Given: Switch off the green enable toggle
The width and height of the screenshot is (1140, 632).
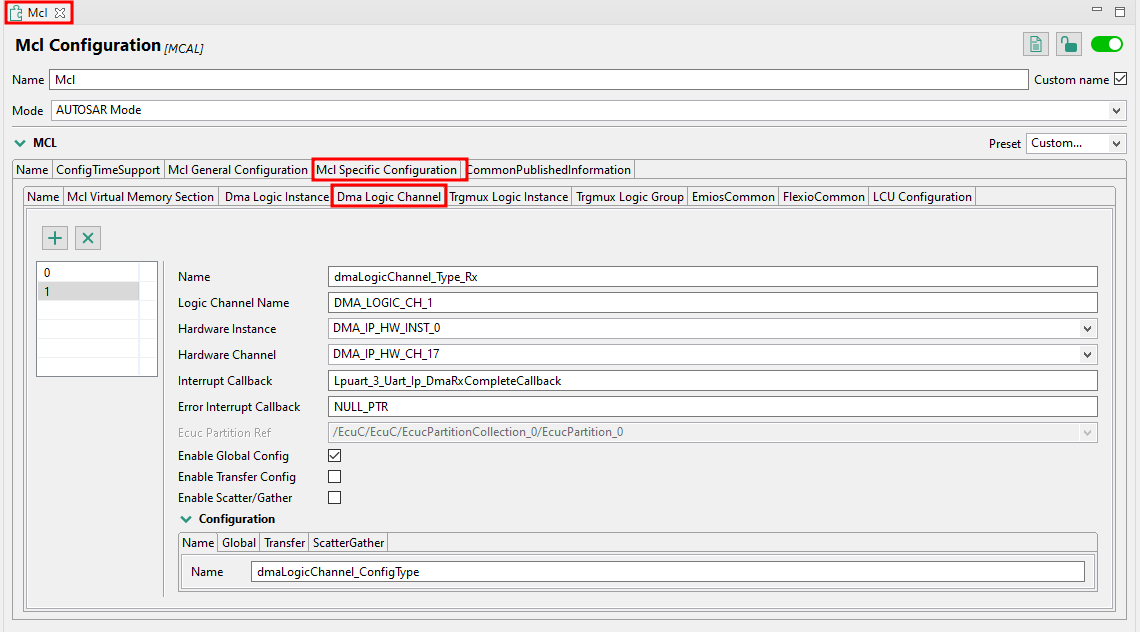Looking at the screenshot, I should pos(1106,44).
